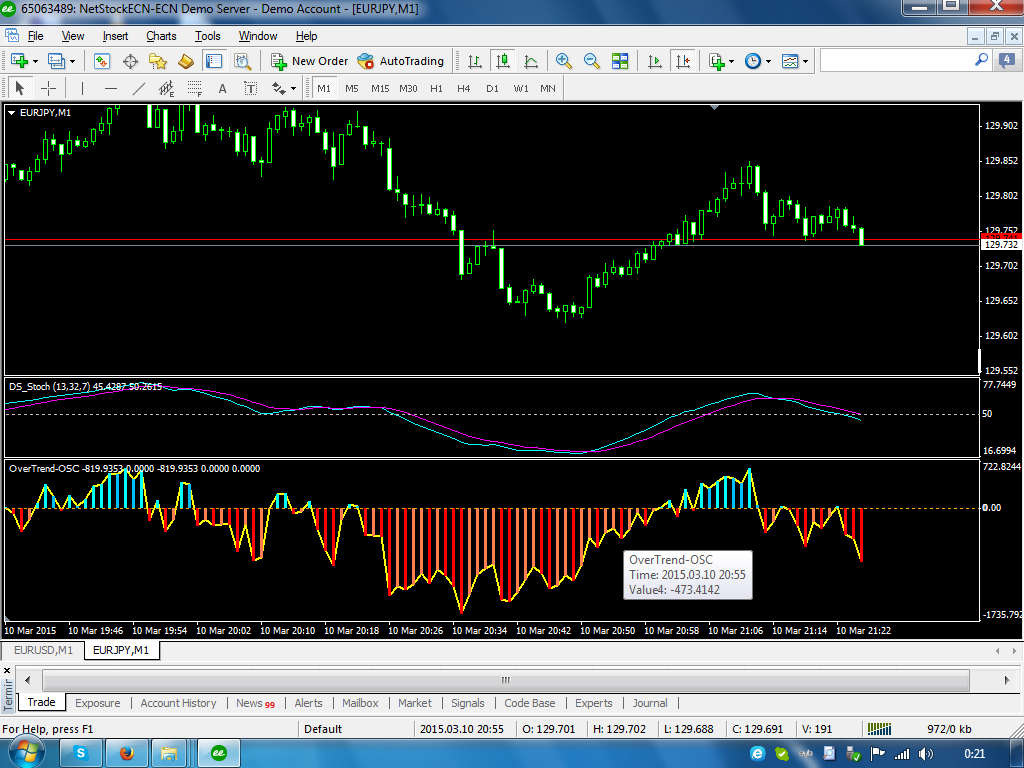Zoom out of the chart
Viewport: 1024px width, 768px height.
pos(592,61)
